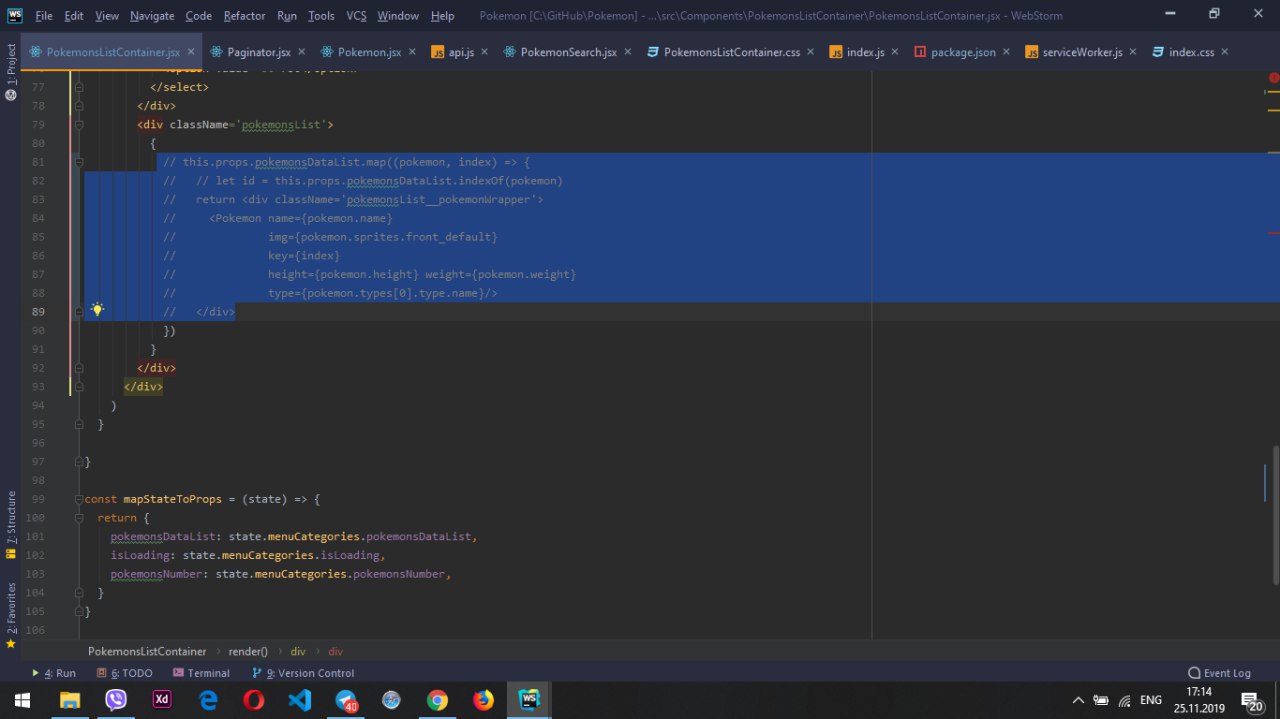Open the Terminal tool window

[201, 673]
